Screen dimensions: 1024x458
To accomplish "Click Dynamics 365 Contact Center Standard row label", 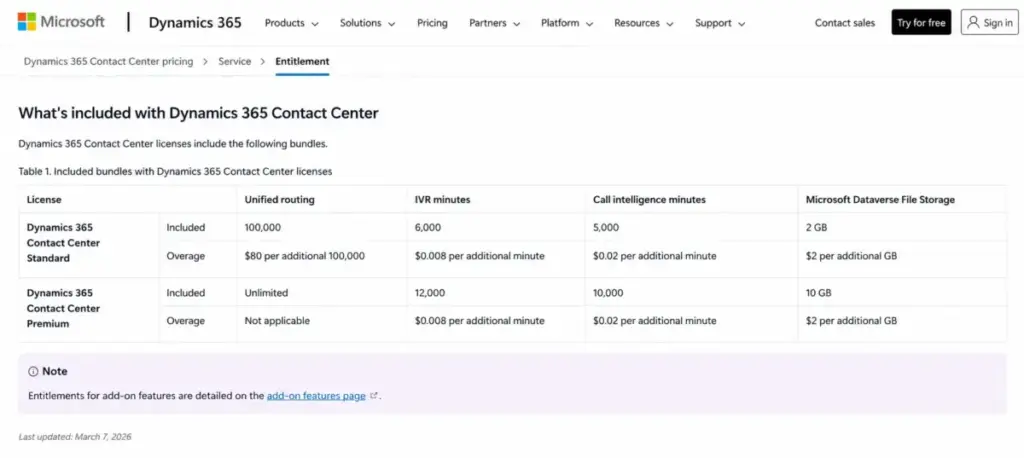I will 63,242.
